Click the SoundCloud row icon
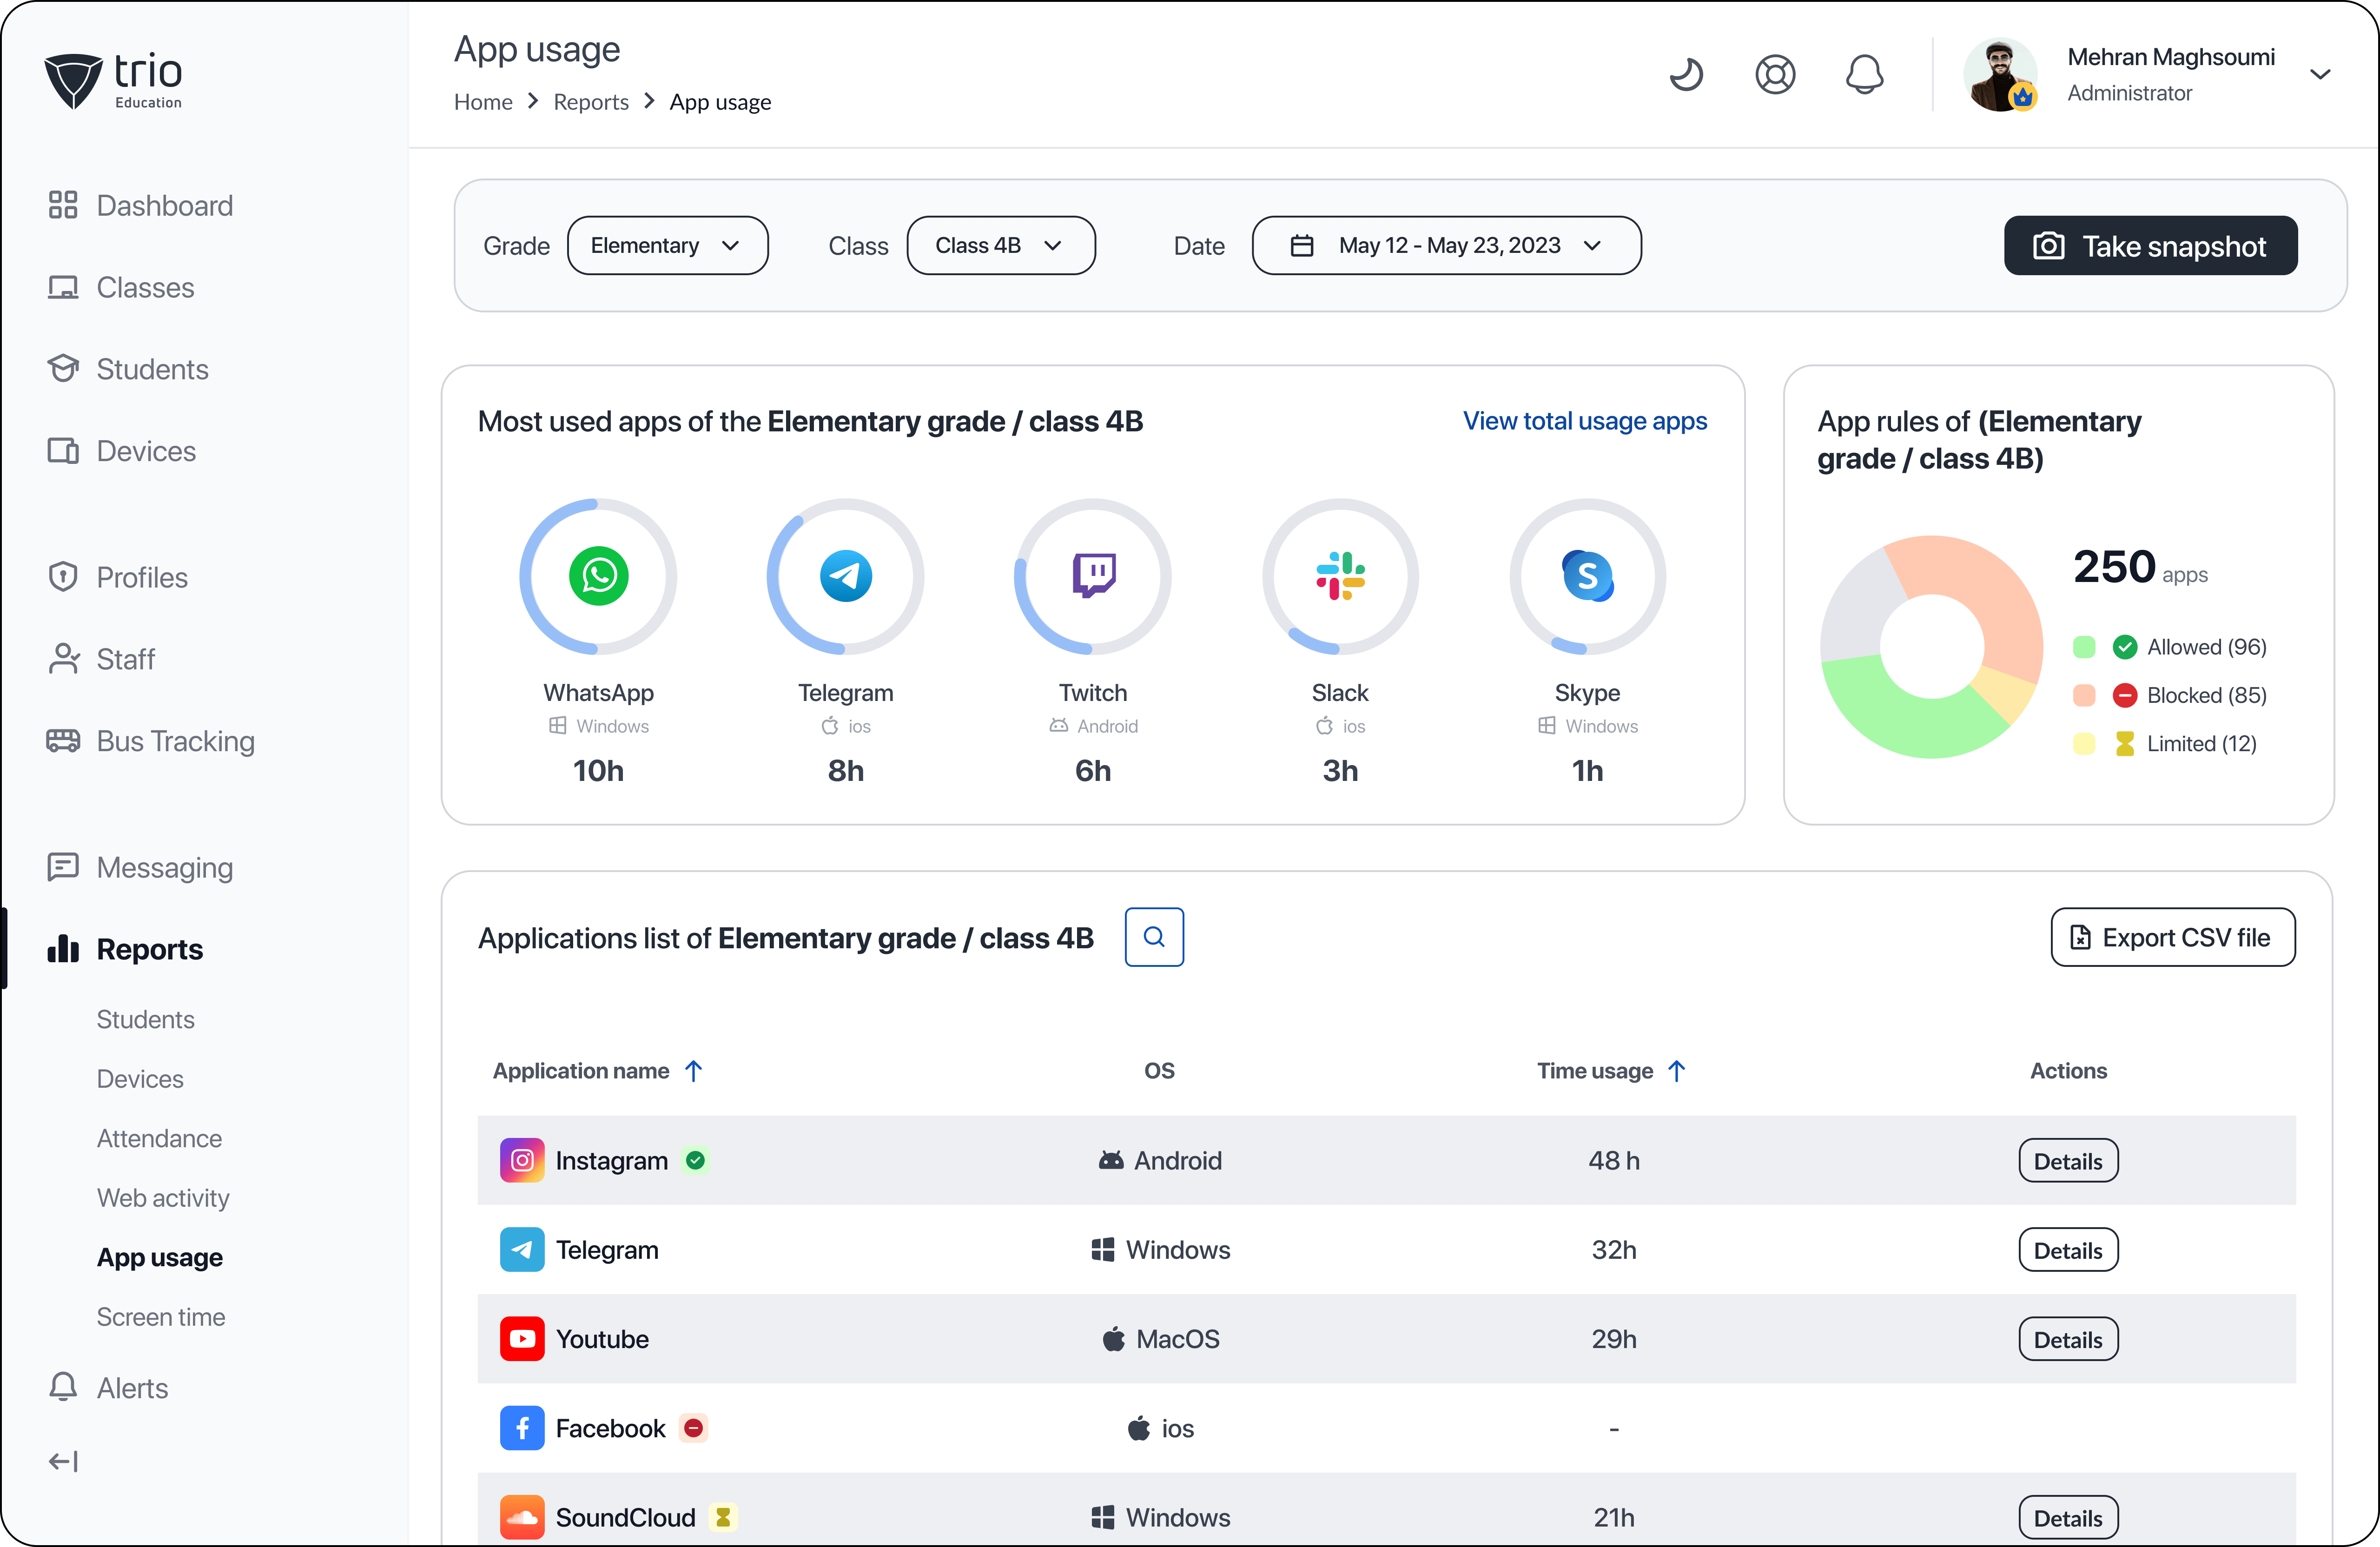The image size is (2380, 1547). tap(522, 1517)
